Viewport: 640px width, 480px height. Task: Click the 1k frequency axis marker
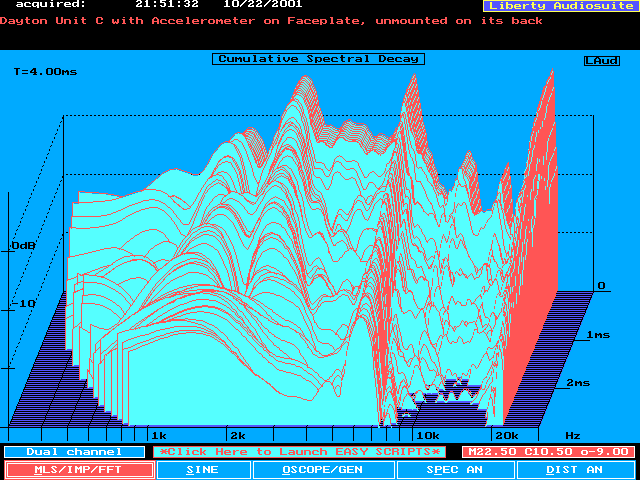pyautogui.click(x=157, y=436)
